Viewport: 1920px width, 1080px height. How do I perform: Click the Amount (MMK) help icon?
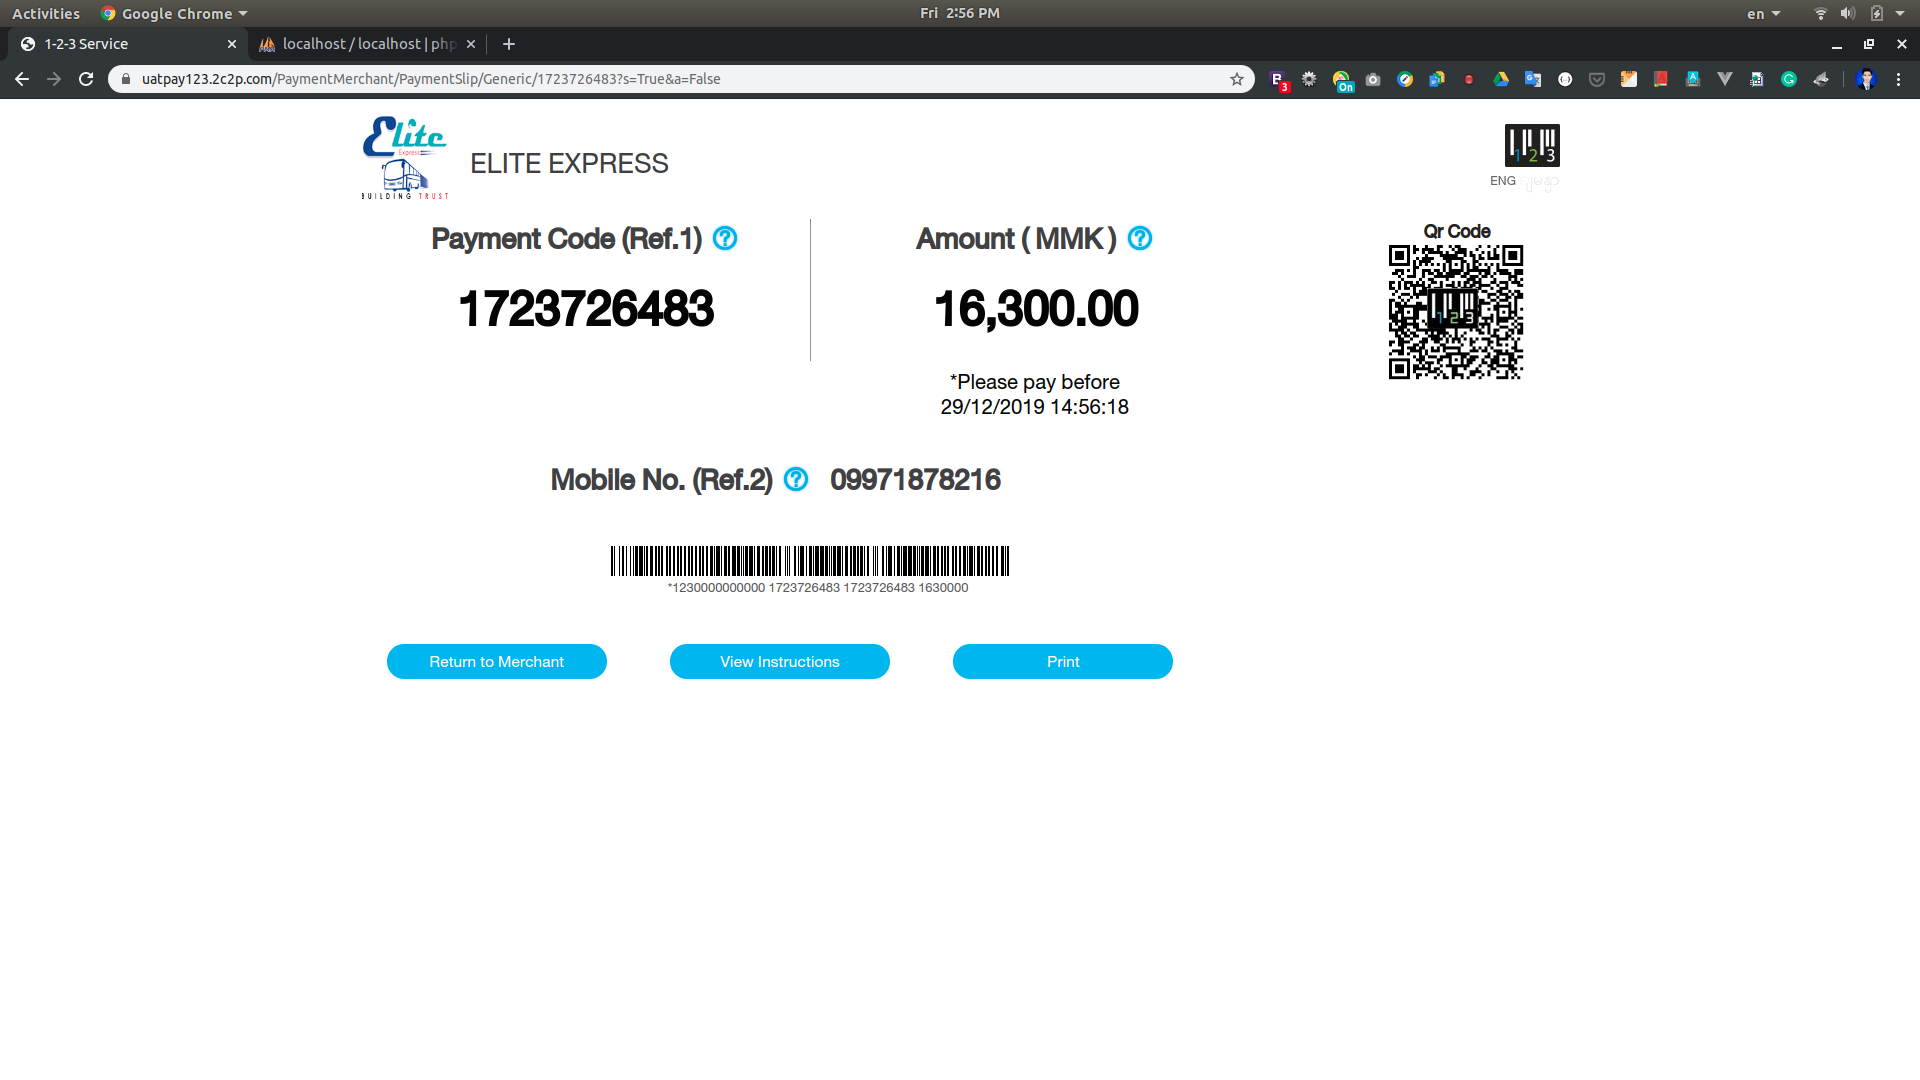click(1140, 239)
